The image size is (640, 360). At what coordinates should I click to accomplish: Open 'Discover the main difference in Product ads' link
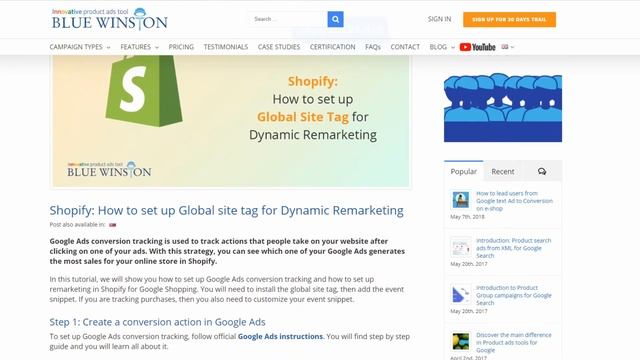click(513, 342)
